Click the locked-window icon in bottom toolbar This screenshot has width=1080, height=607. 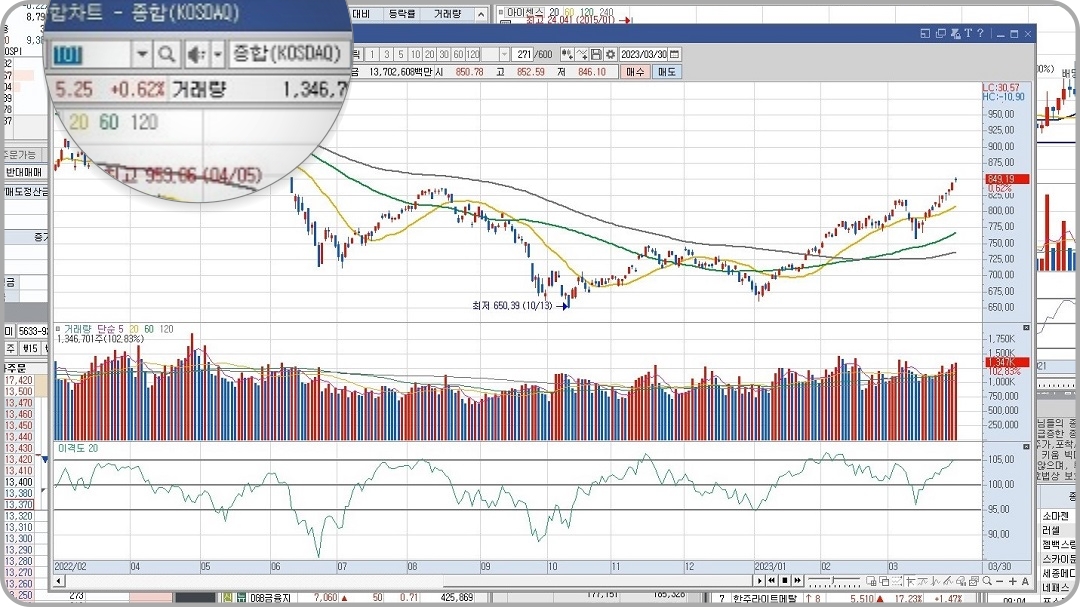[871, 581]
